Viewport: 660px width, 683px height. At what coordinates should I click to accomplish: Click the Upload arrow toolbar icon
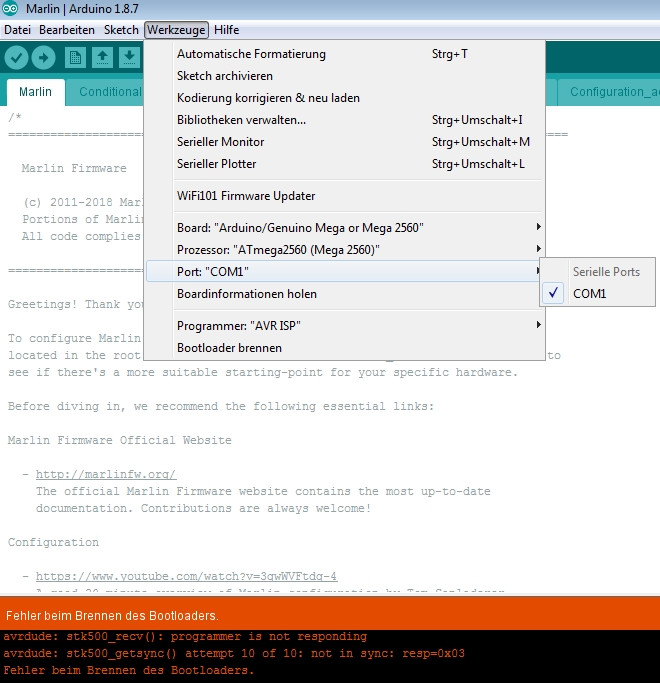(x=44, y=57)
